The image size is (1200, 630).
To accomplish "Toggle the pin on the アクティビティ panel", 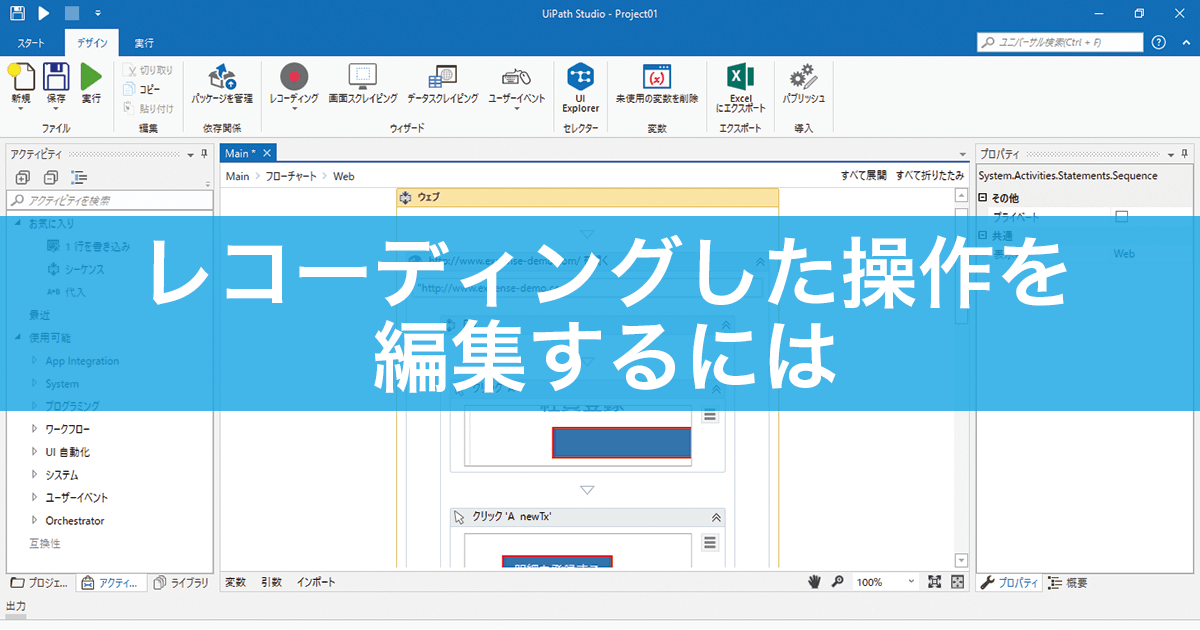I will point(205,153).
